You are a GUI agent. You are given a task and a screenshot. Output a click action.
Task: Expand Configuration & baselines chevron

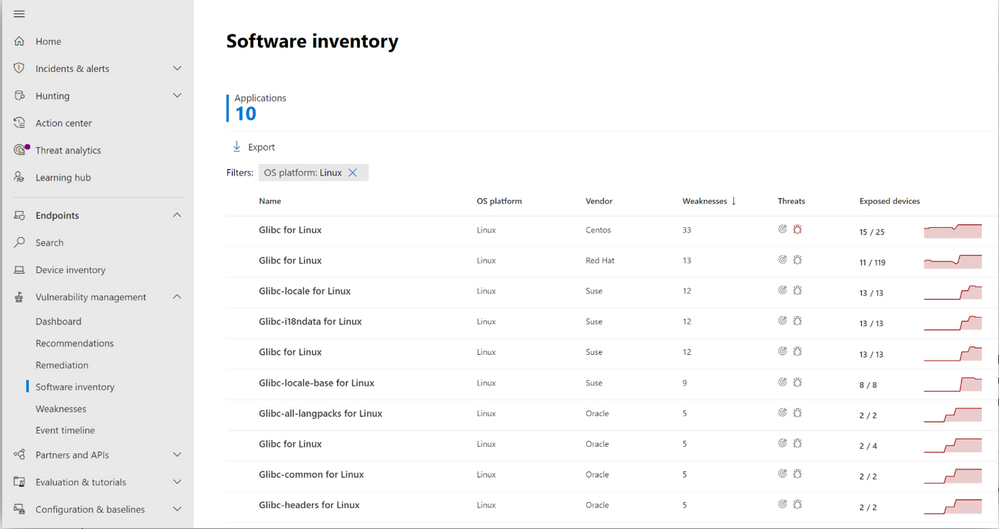[177, 509]
